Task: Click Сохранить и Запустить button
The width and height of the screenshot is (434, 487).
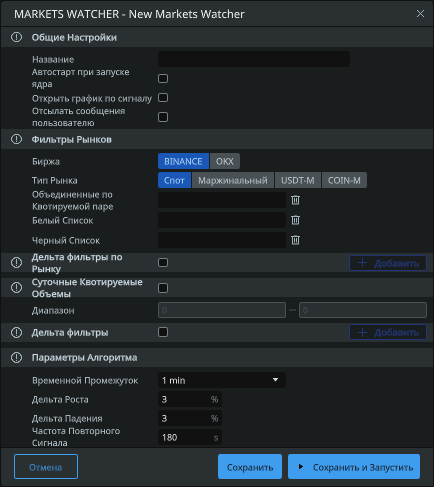Action: point(354,467)
